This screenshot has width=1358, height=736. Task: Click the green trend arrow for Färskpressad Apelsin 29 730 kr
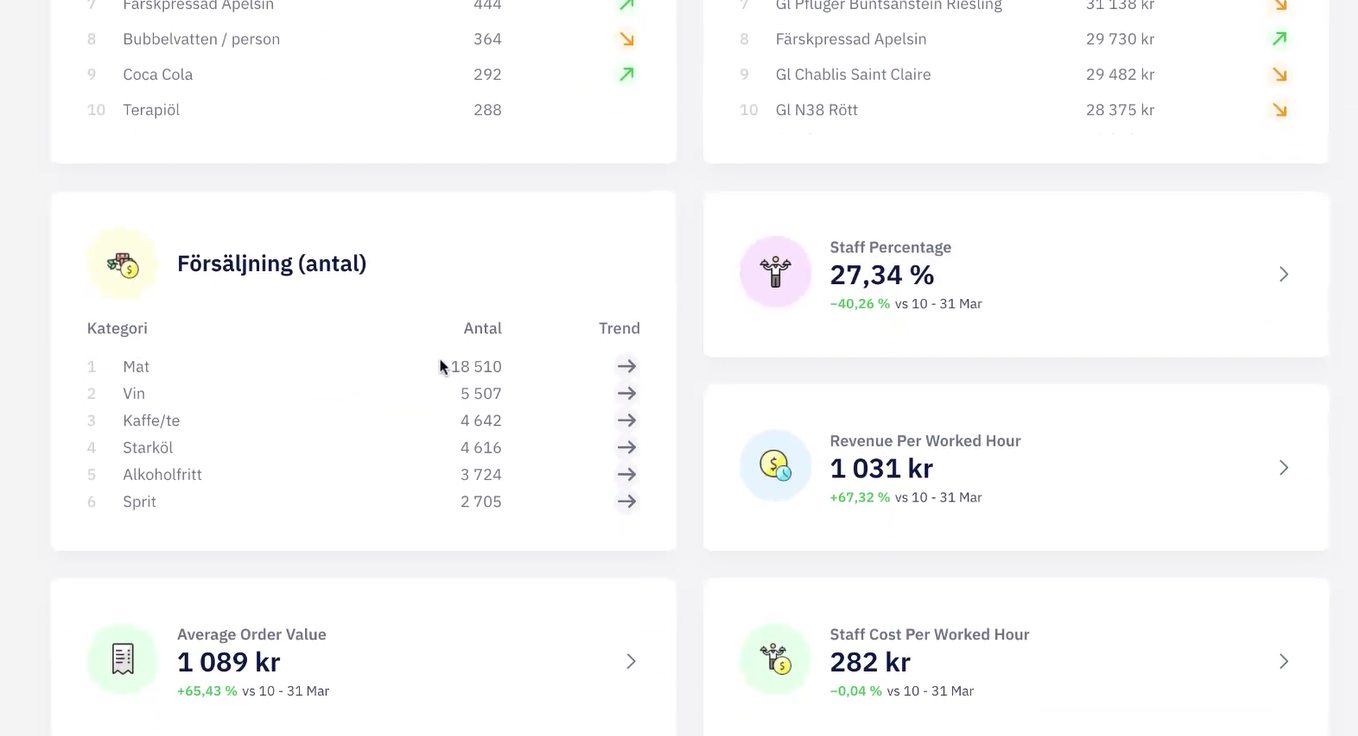click(1279, 39)
